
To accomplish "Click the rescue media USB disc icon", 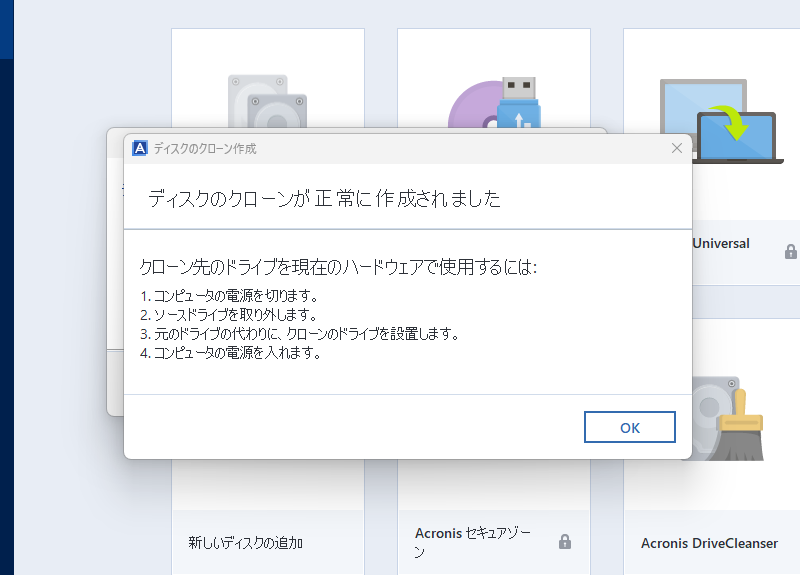I will pos(494,102).
